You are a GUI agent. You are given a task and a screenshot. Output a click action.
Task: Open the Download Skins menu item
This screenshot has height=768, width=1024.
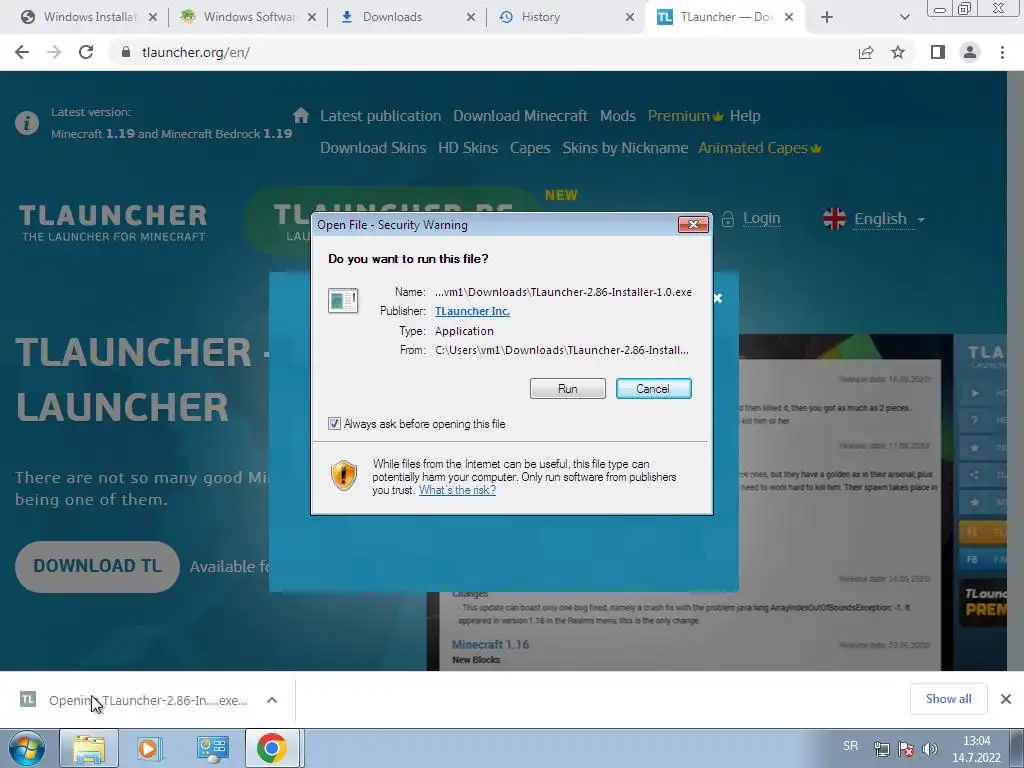pos(373,148)
